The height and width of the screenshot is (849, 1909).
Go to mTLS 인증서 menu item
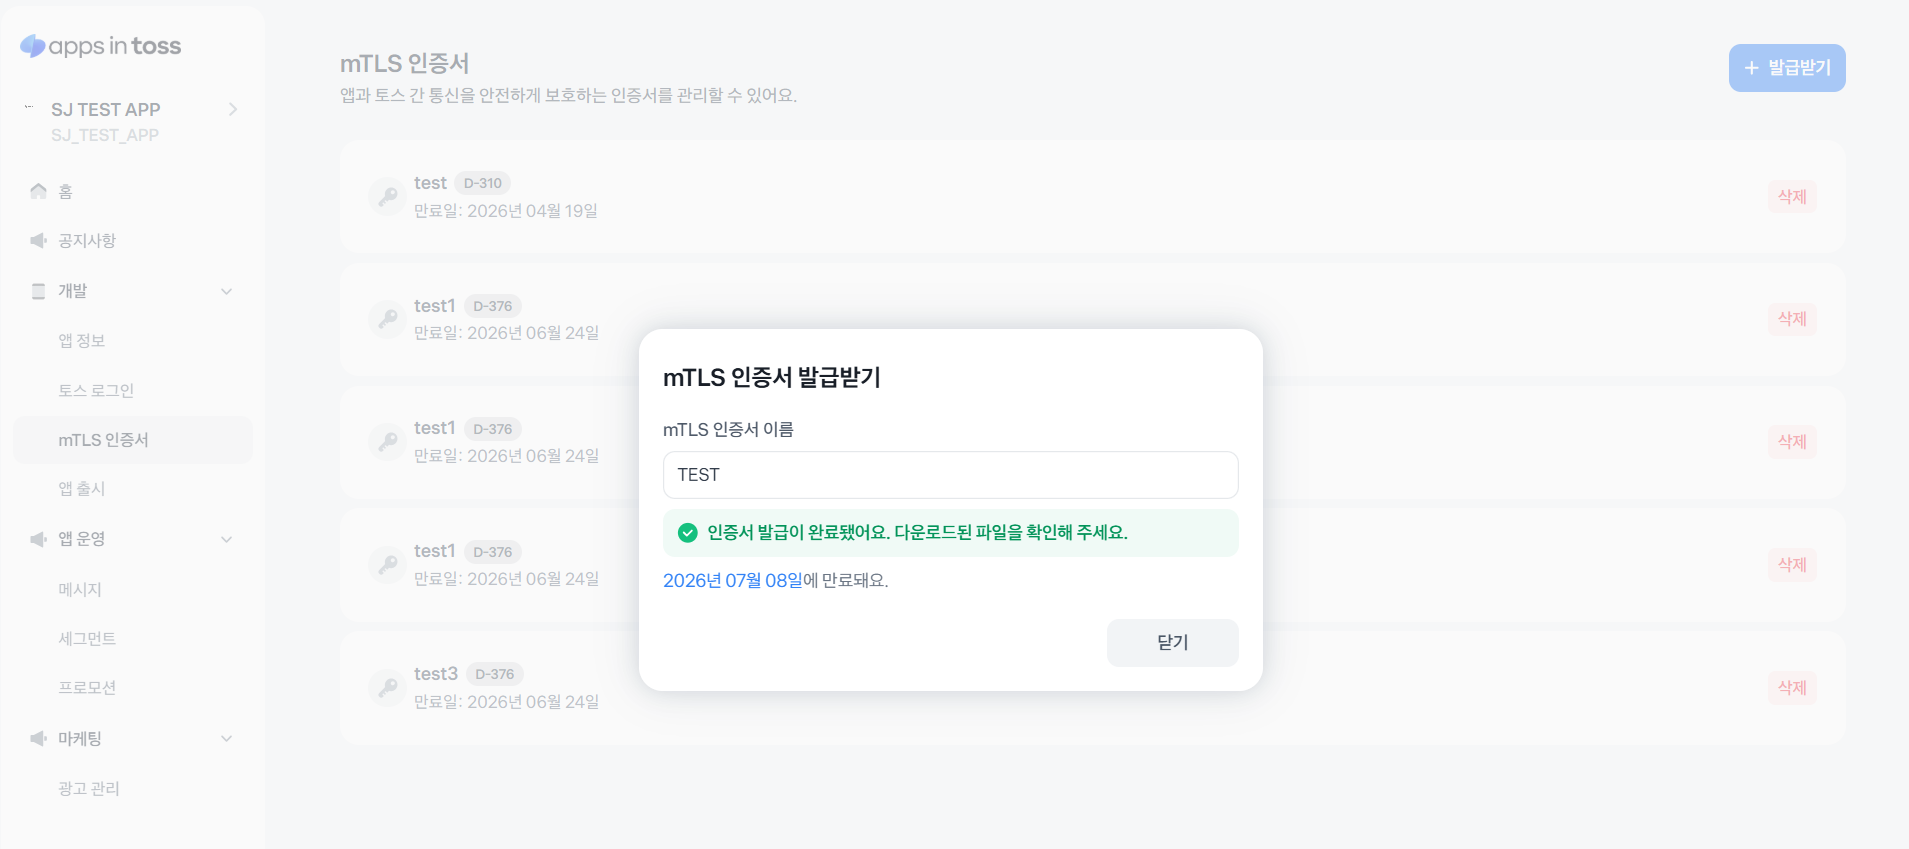click(133, 440)
